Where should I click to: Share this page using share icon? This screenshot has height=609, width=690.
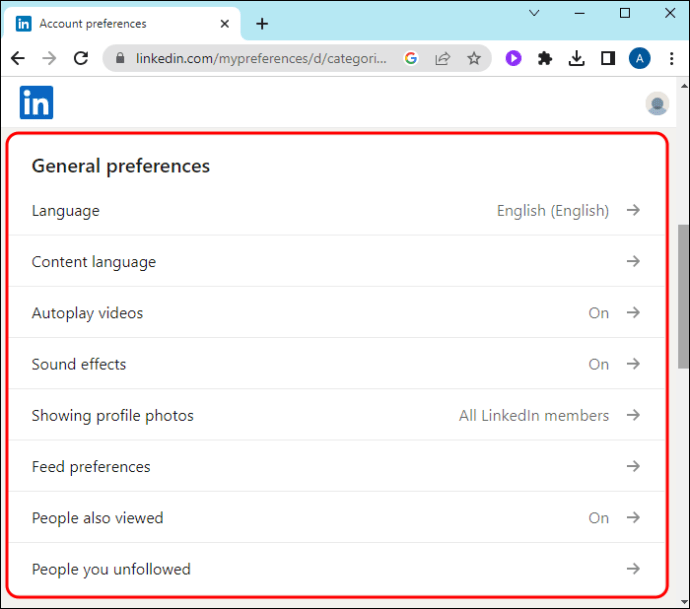tap(442, 58)
